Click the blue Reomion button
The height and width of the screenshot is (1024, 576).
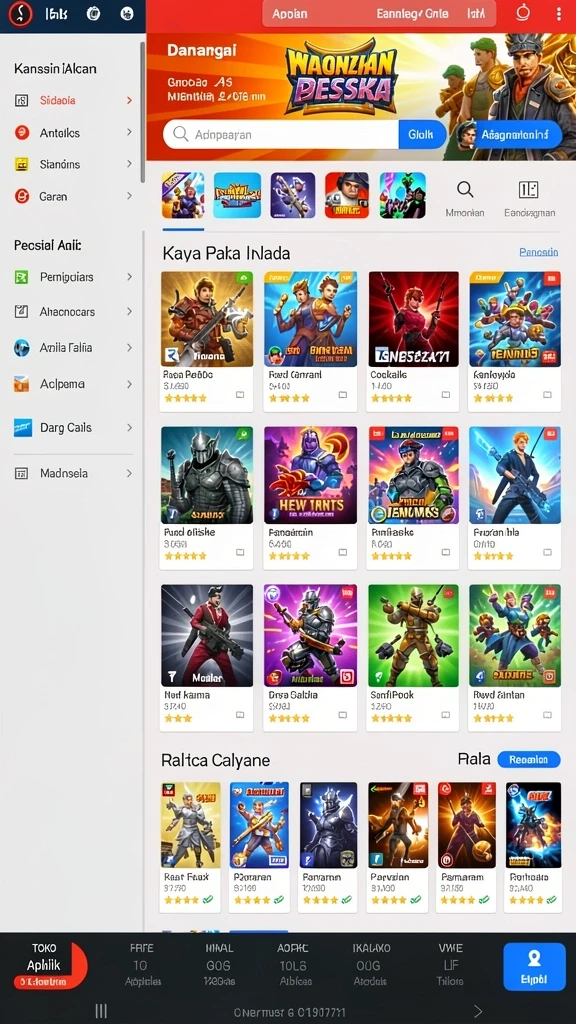point(529,760)
